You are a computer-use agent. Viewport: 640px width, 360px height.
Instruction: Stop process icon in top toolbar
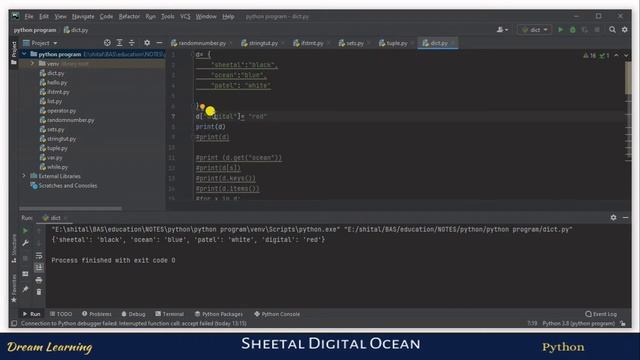(597, 30)
